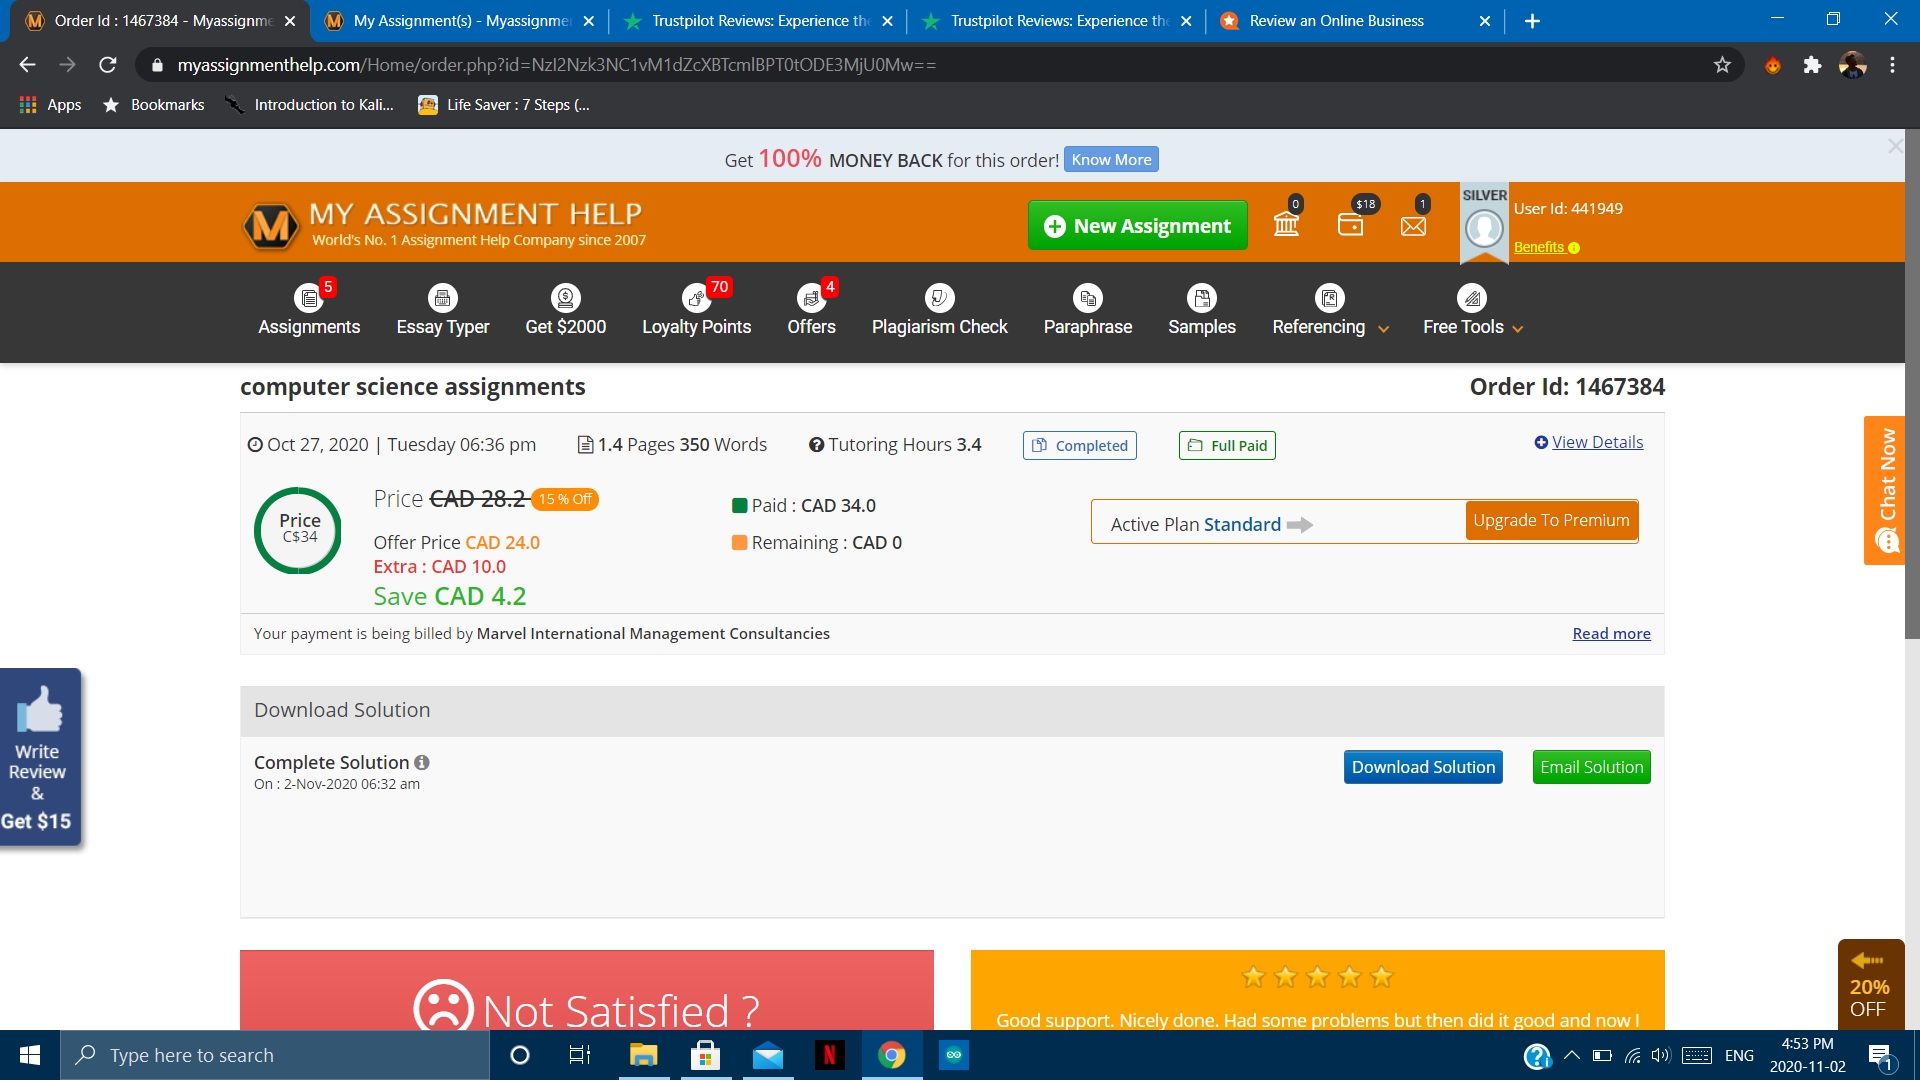
Task: Expand the Referencing dropdown menu
Action: tap(1324, 326)
